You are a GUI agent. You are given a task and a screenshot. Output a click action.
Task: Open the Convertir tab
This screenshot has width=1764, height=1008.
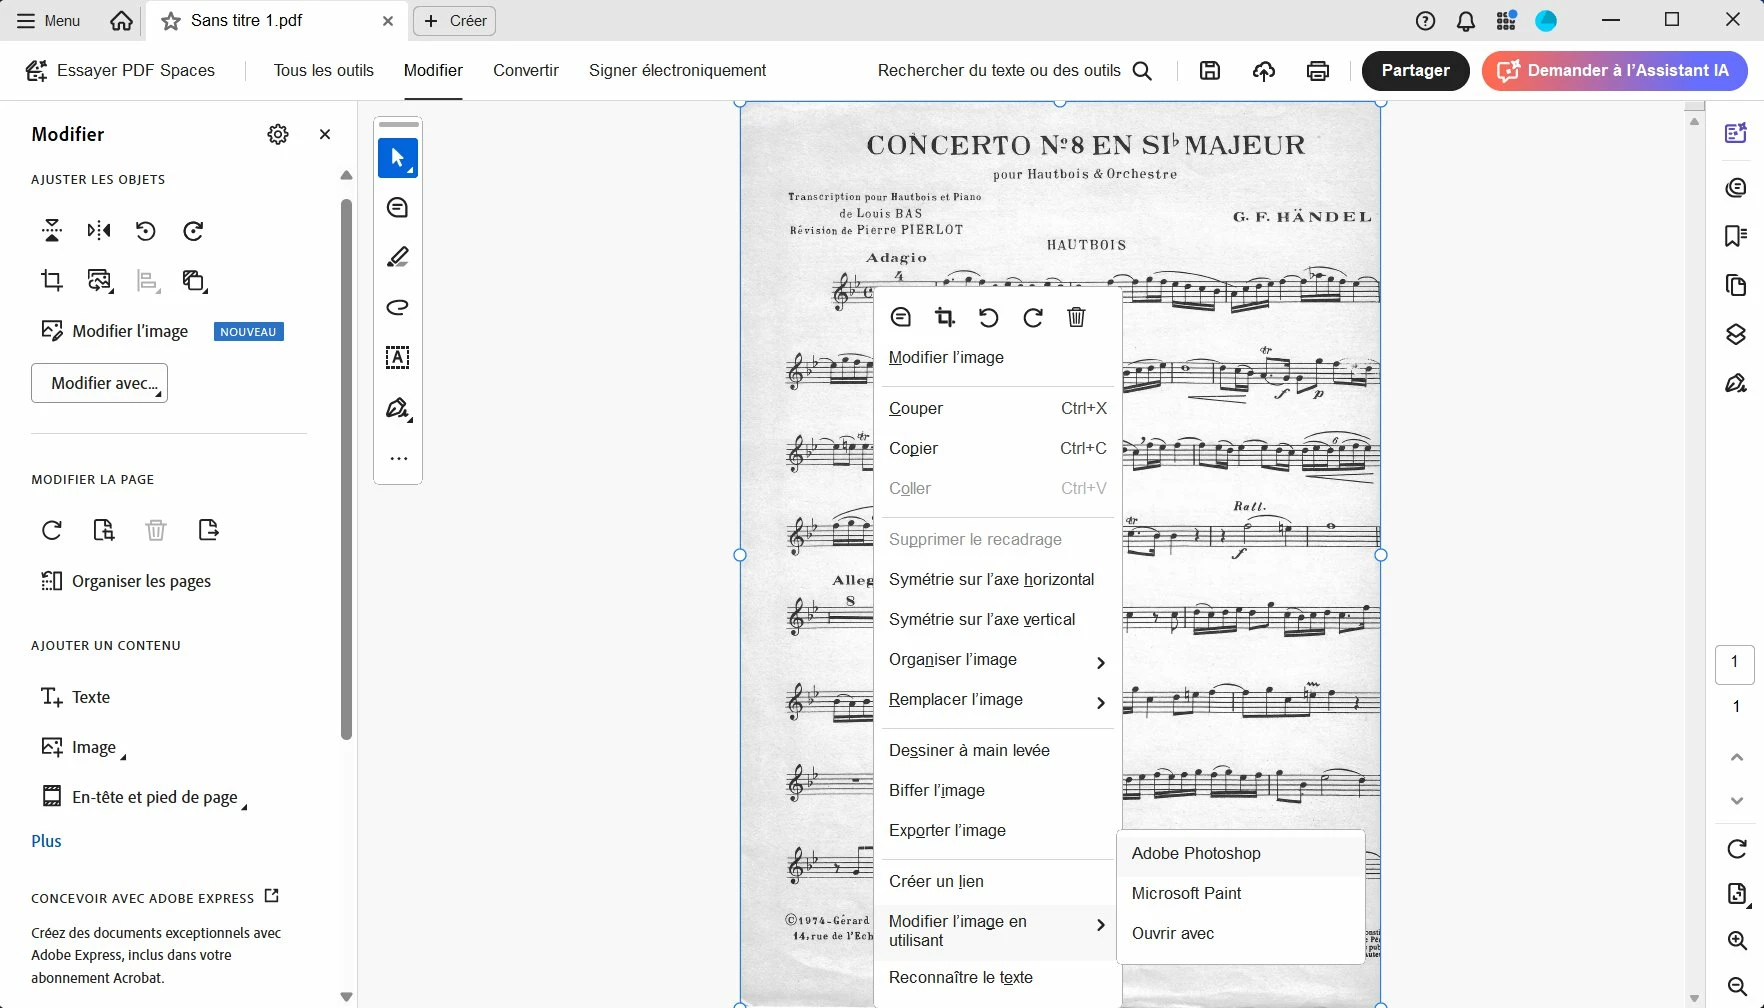(x=526, y=70)
